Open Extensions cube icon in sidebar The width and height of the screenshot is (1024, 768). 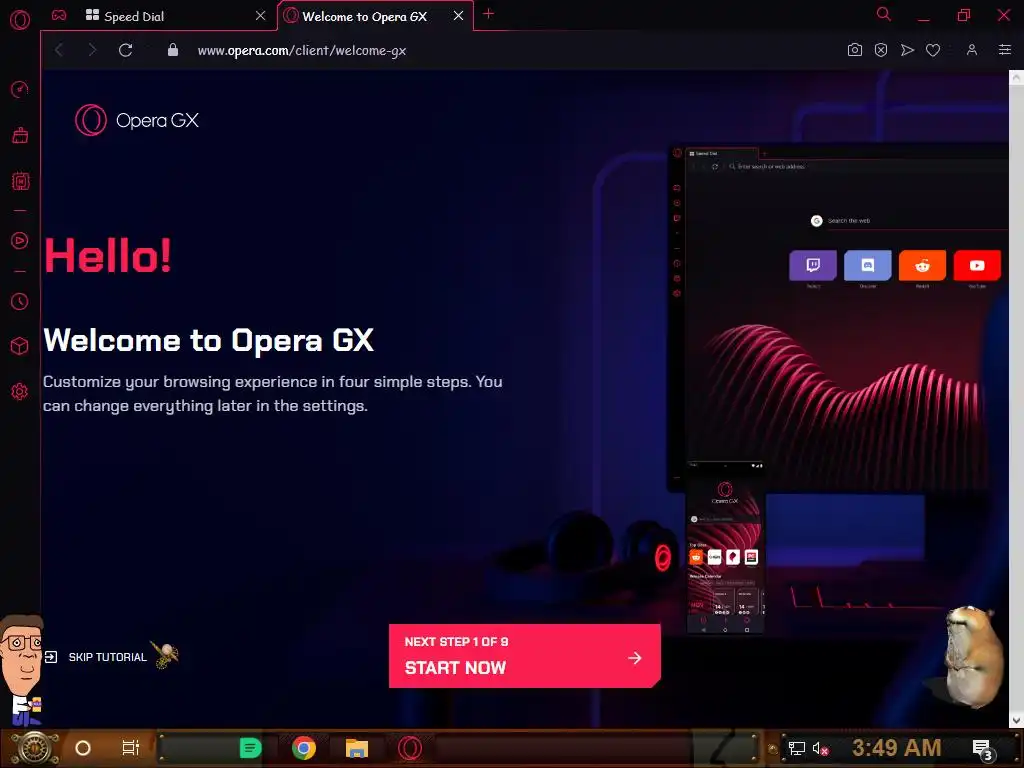click(x=20, y=346)
